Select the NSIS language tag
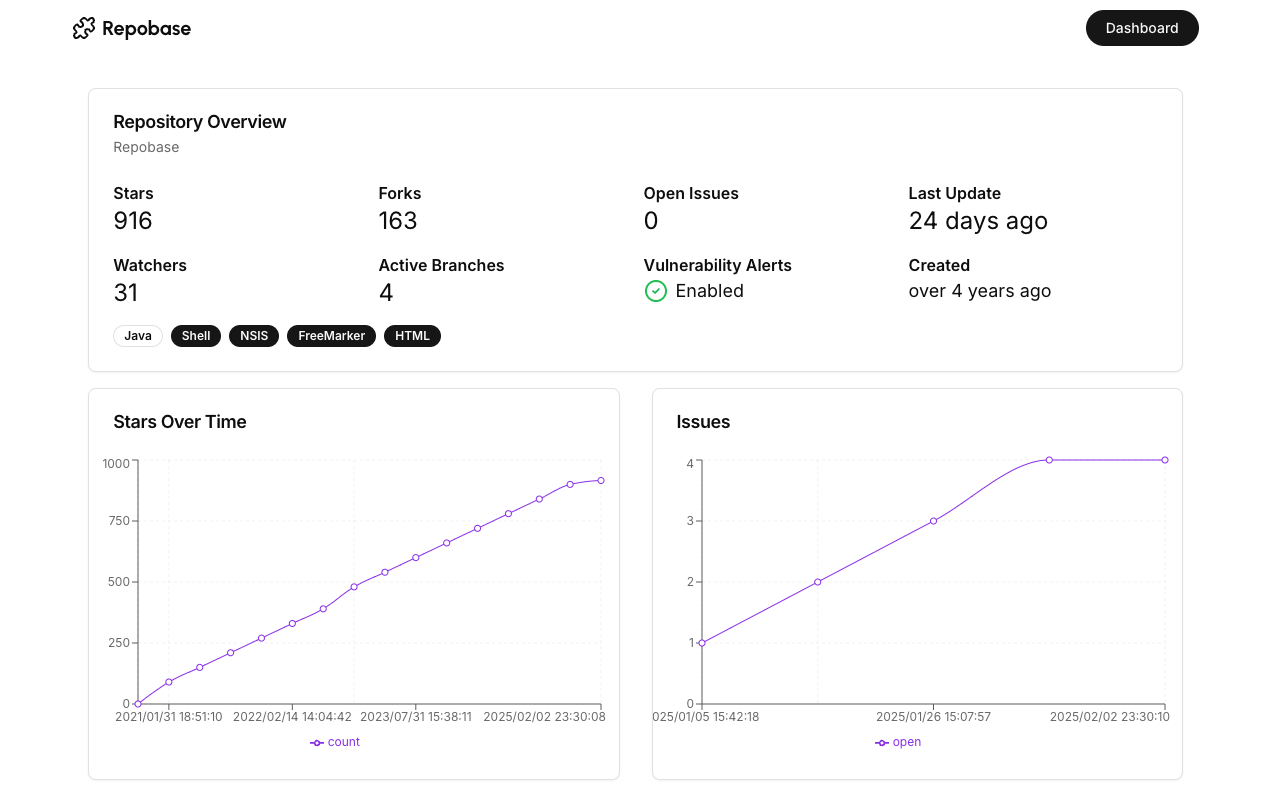The image size is (1287, 808). pos(254,336)
